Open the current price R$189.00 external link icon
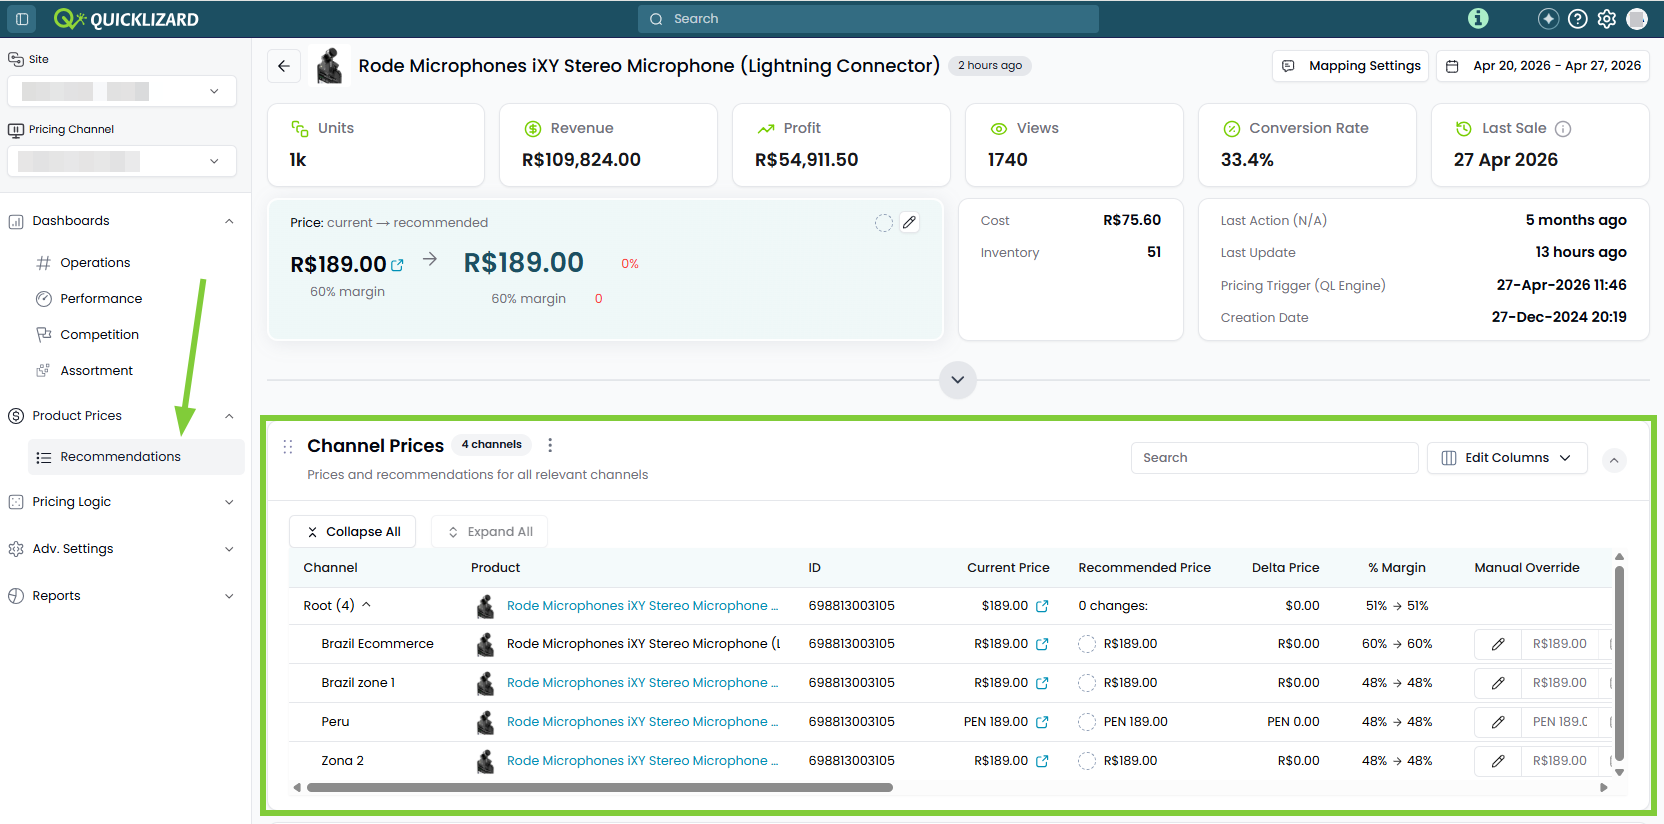This screenshot has height=824, width=1664. click(x=398, y=265)
